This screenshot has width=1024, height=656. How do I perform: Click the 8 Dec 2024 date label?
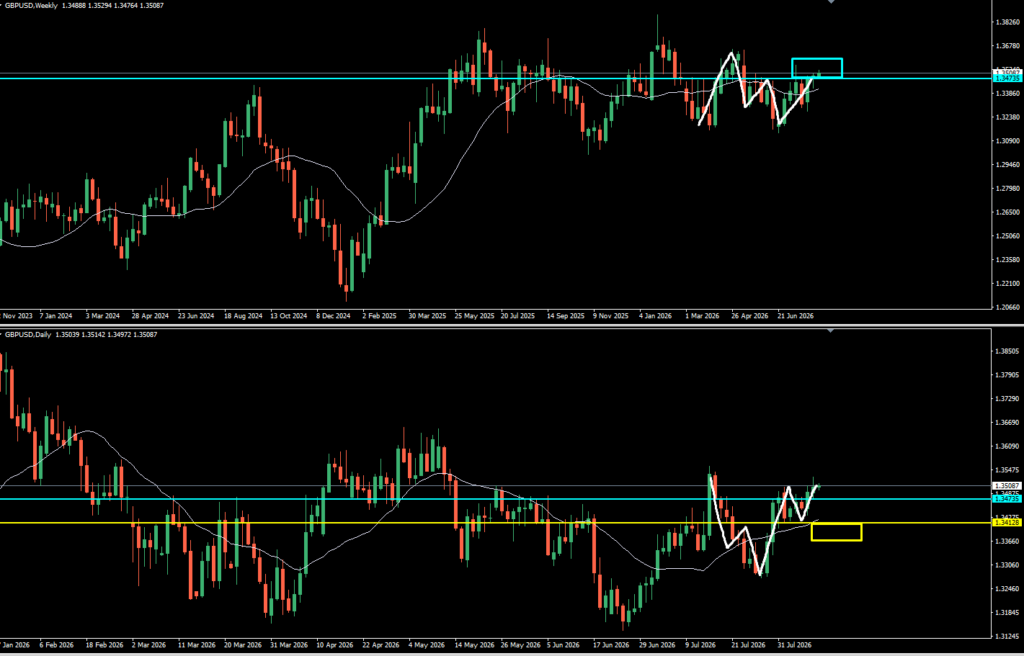334,316
